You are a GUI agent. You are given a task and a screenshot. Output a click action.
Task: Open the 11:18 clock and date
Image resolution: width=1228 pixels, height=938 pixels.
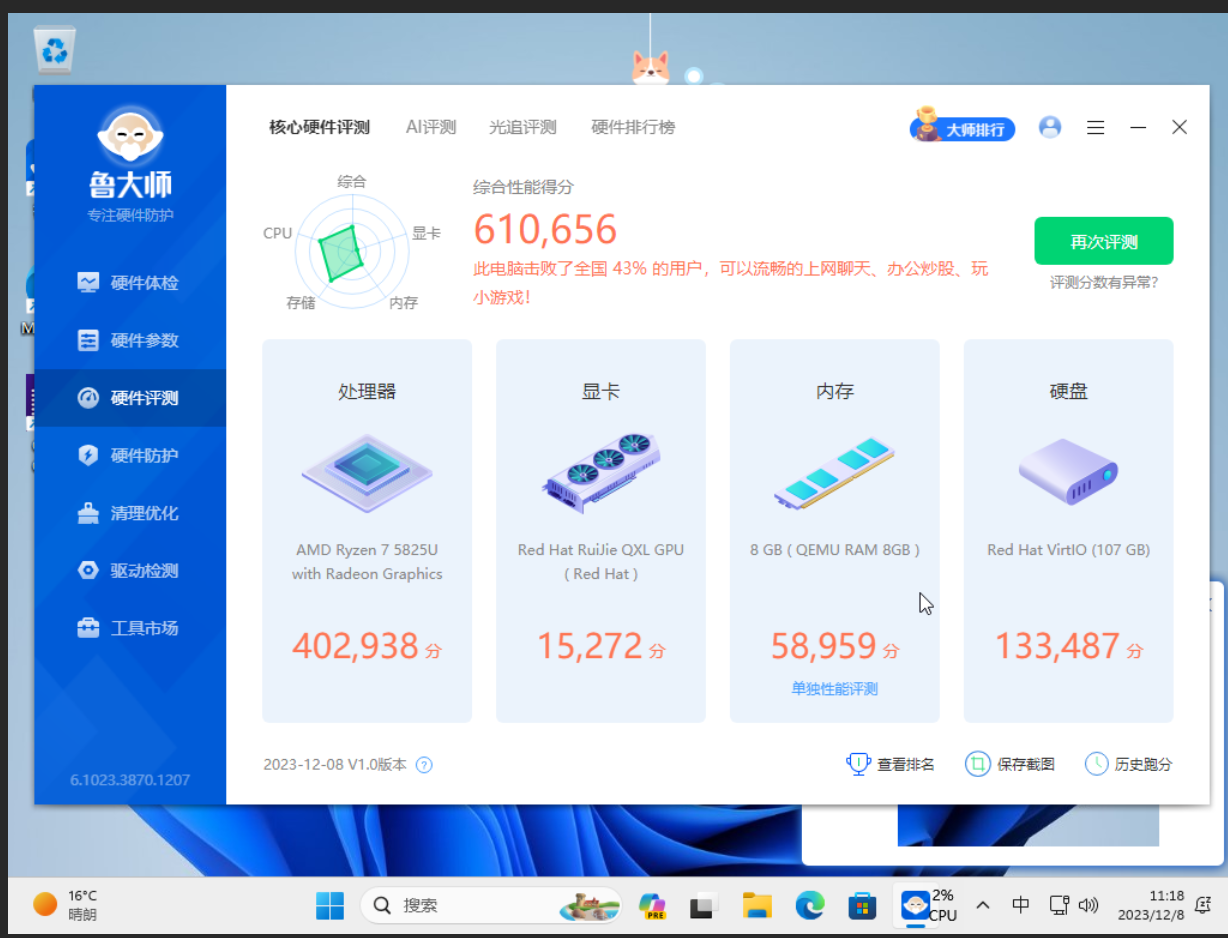[x=1153, y=906]
